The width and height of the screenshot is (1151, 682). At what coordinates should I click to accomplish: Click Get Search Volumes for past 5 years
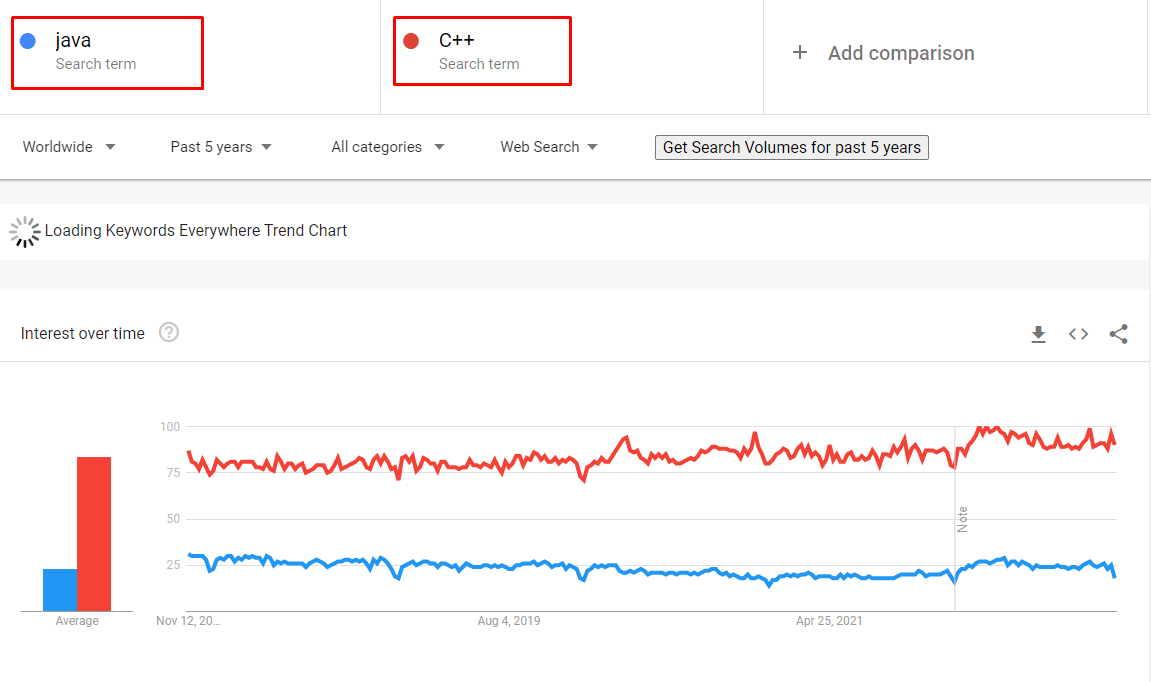click(x=791, y=148)
